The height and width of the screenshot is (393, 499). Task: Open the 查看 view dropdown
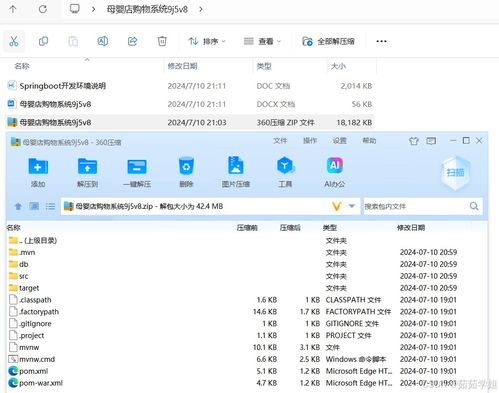[x=262, y=41]
